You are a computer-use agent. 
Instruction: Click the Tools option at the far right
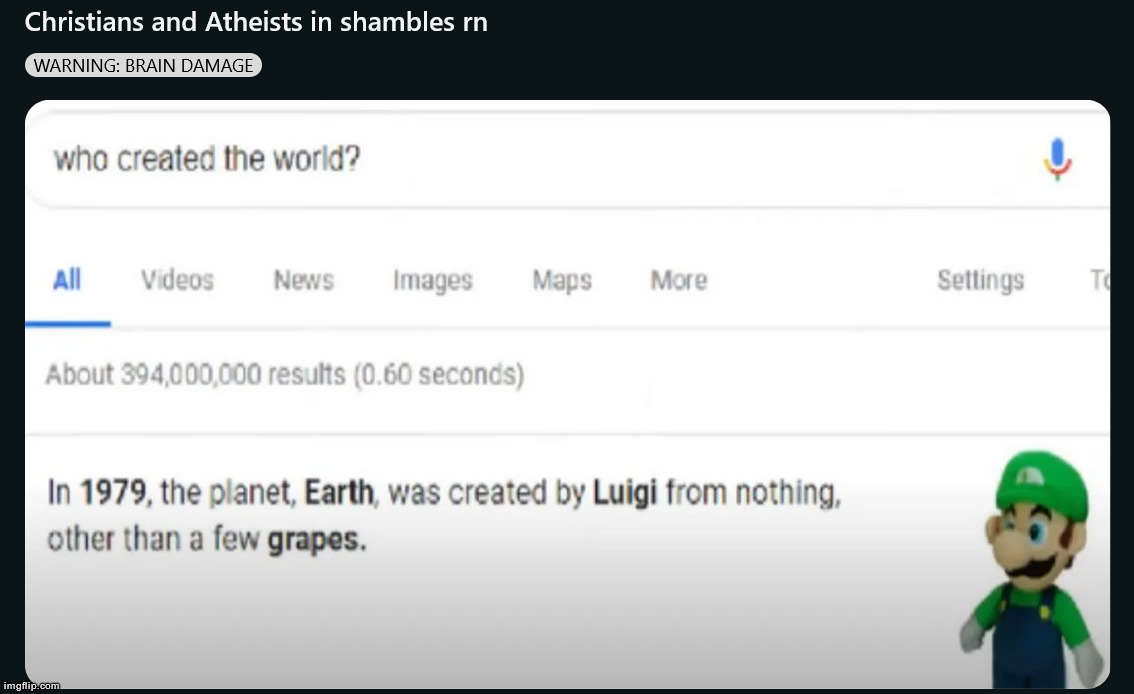(1102, 281)
